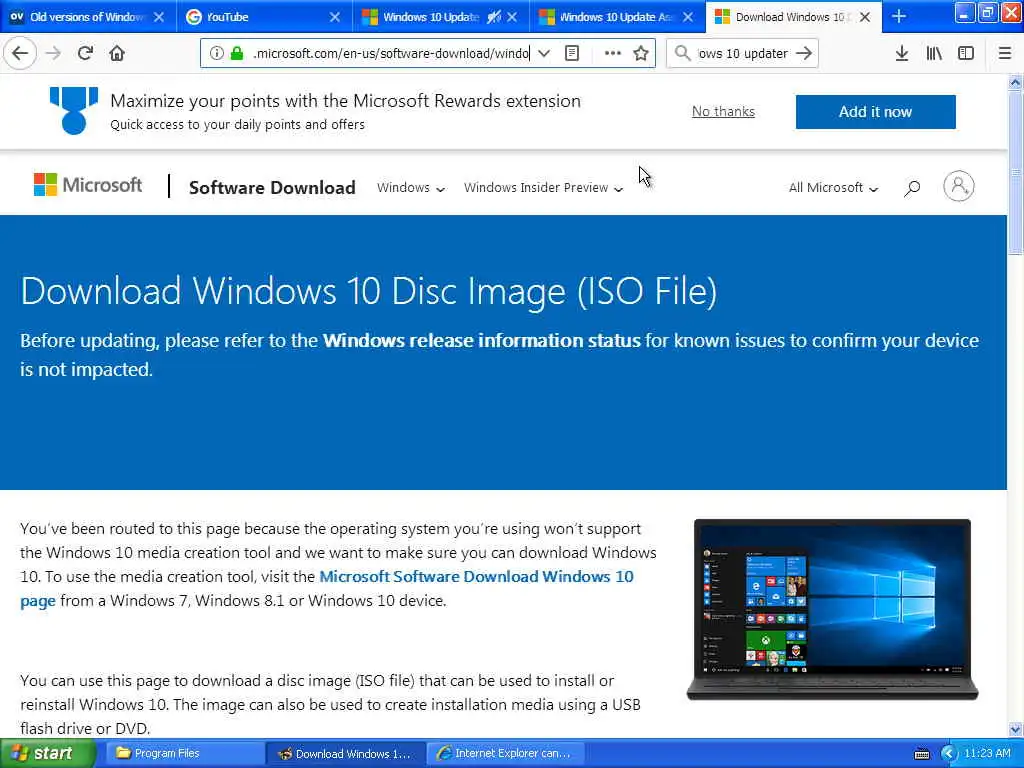Open the browser home page
Viewport: 1024px width, 768px height.
tap(117, 53)
